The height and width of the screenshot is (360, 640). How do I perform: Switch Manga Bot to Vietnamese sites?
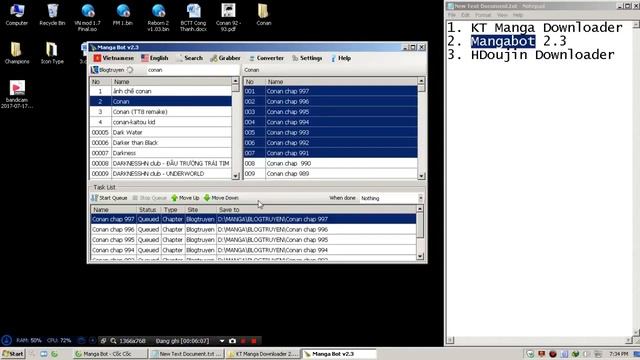pos(114,58)
